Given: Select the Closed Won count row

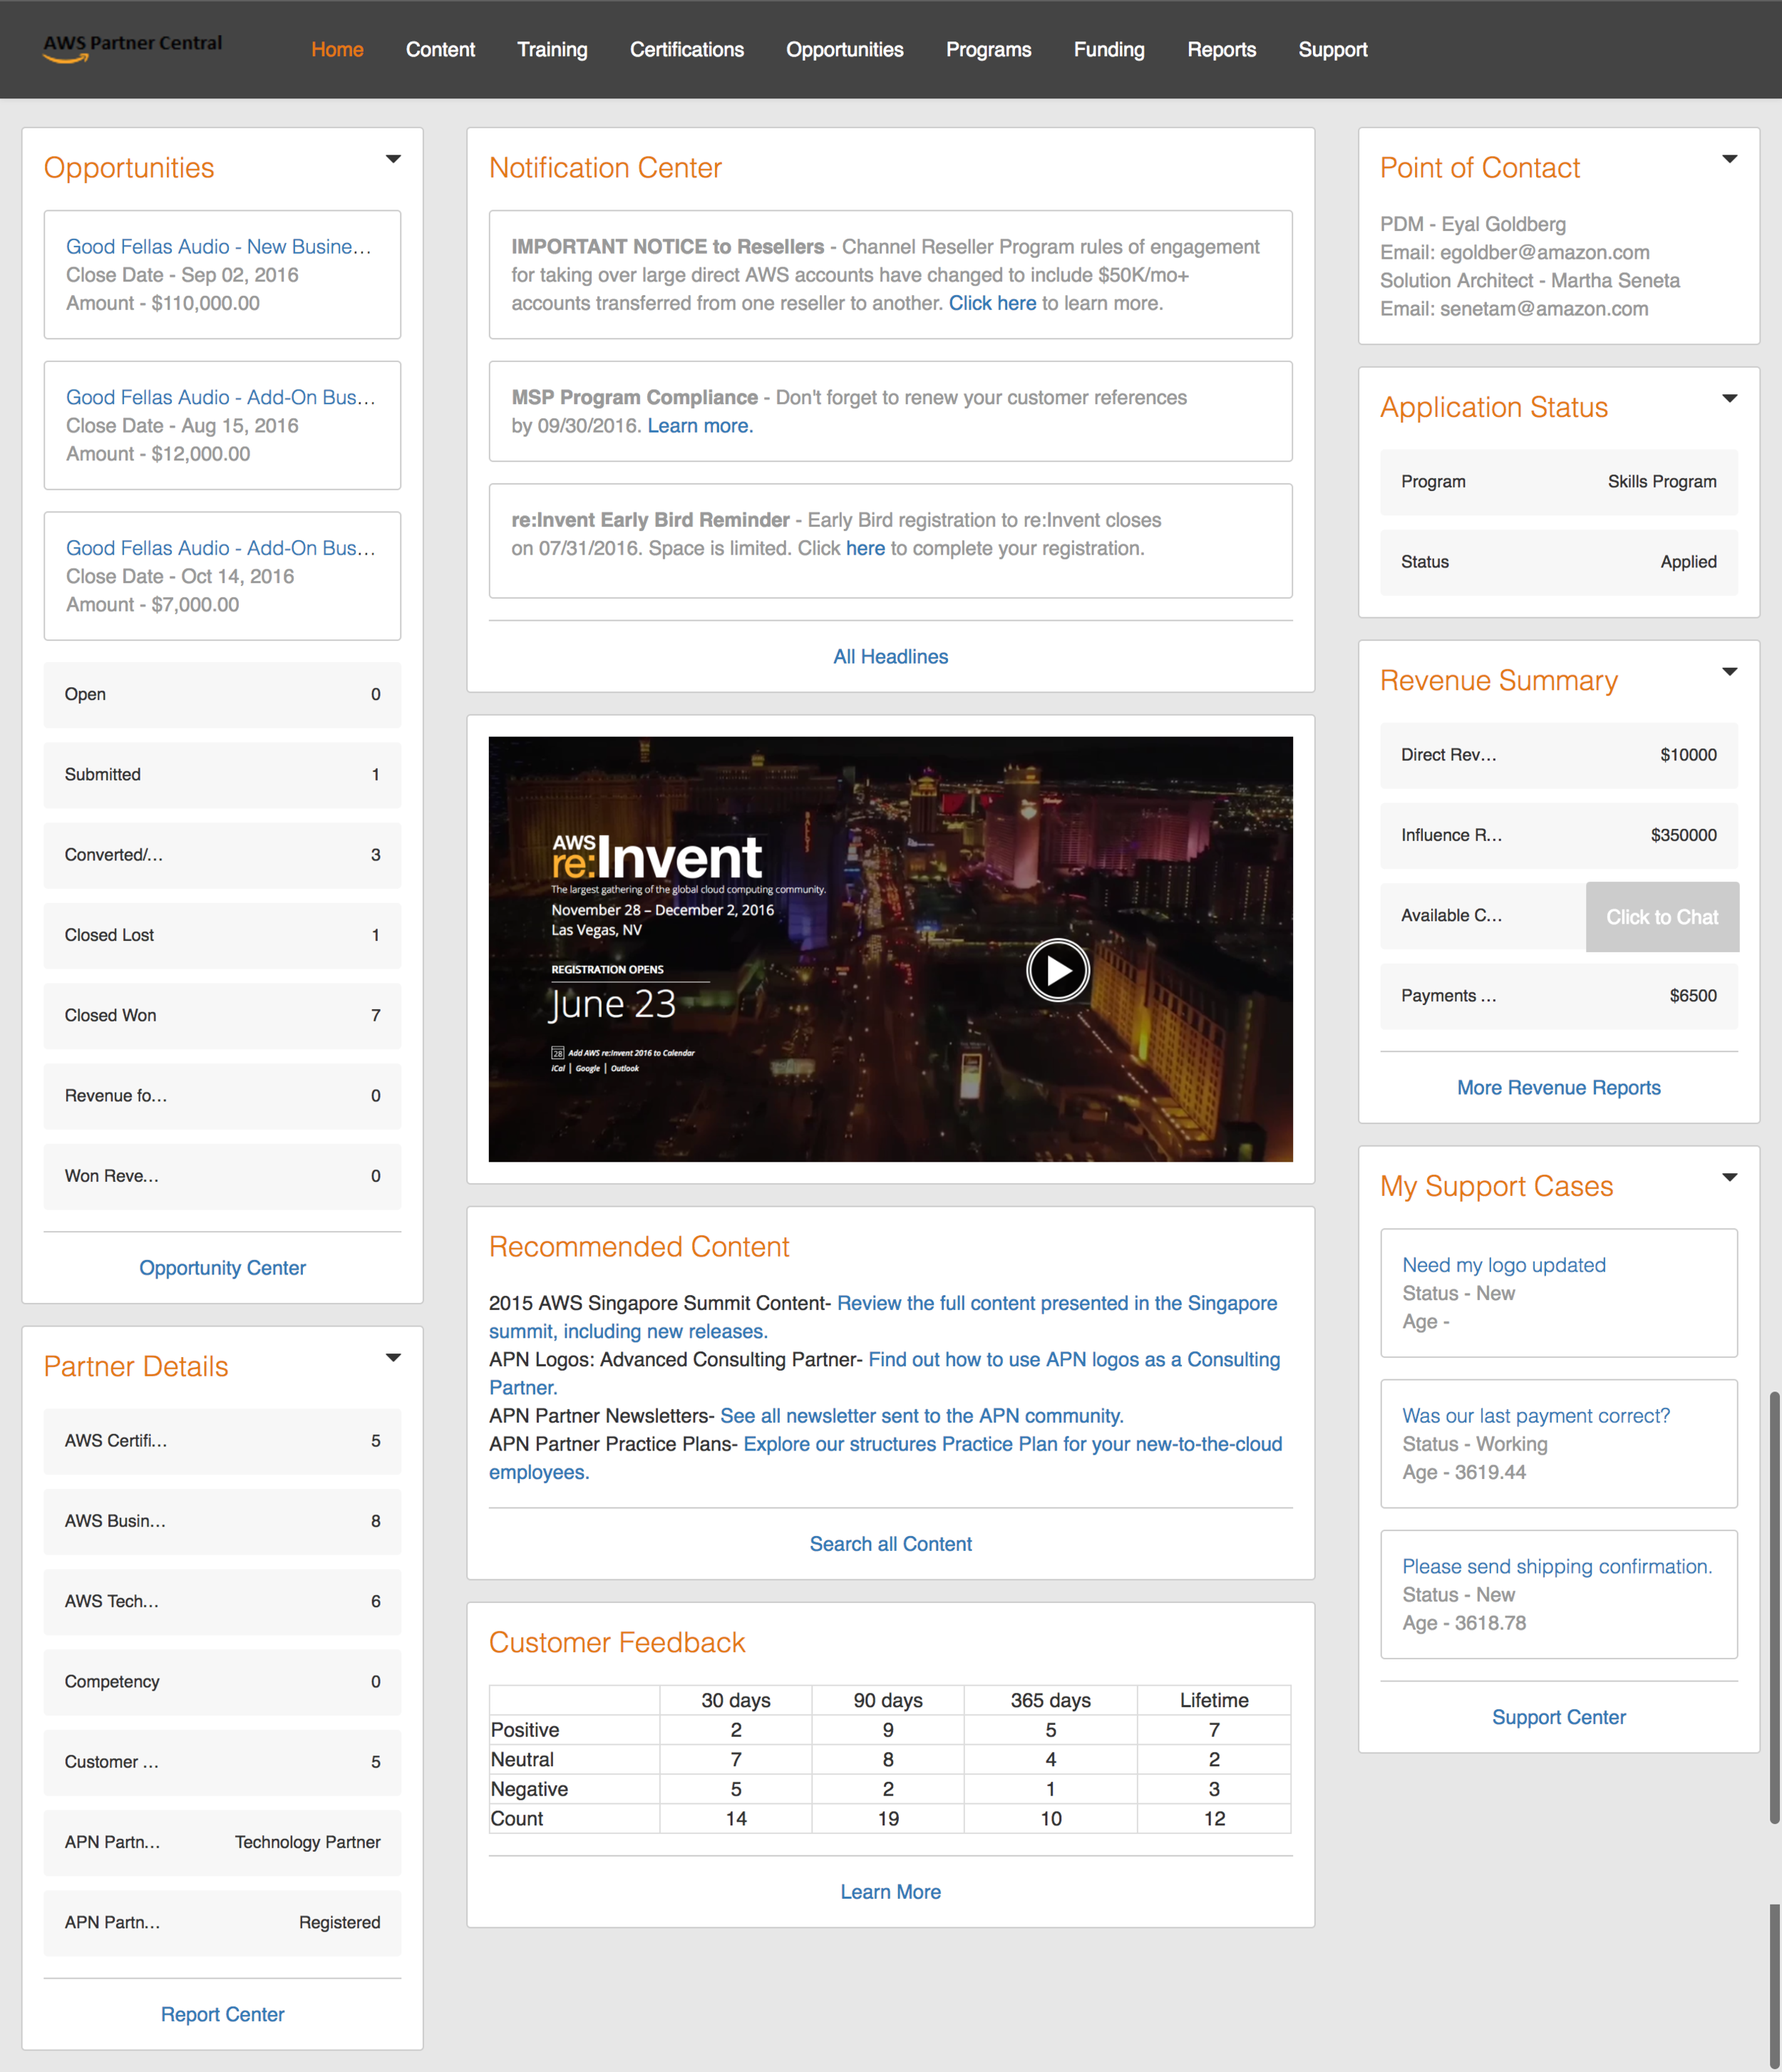Looking at the screenshot, I should tap(222, 1015).
